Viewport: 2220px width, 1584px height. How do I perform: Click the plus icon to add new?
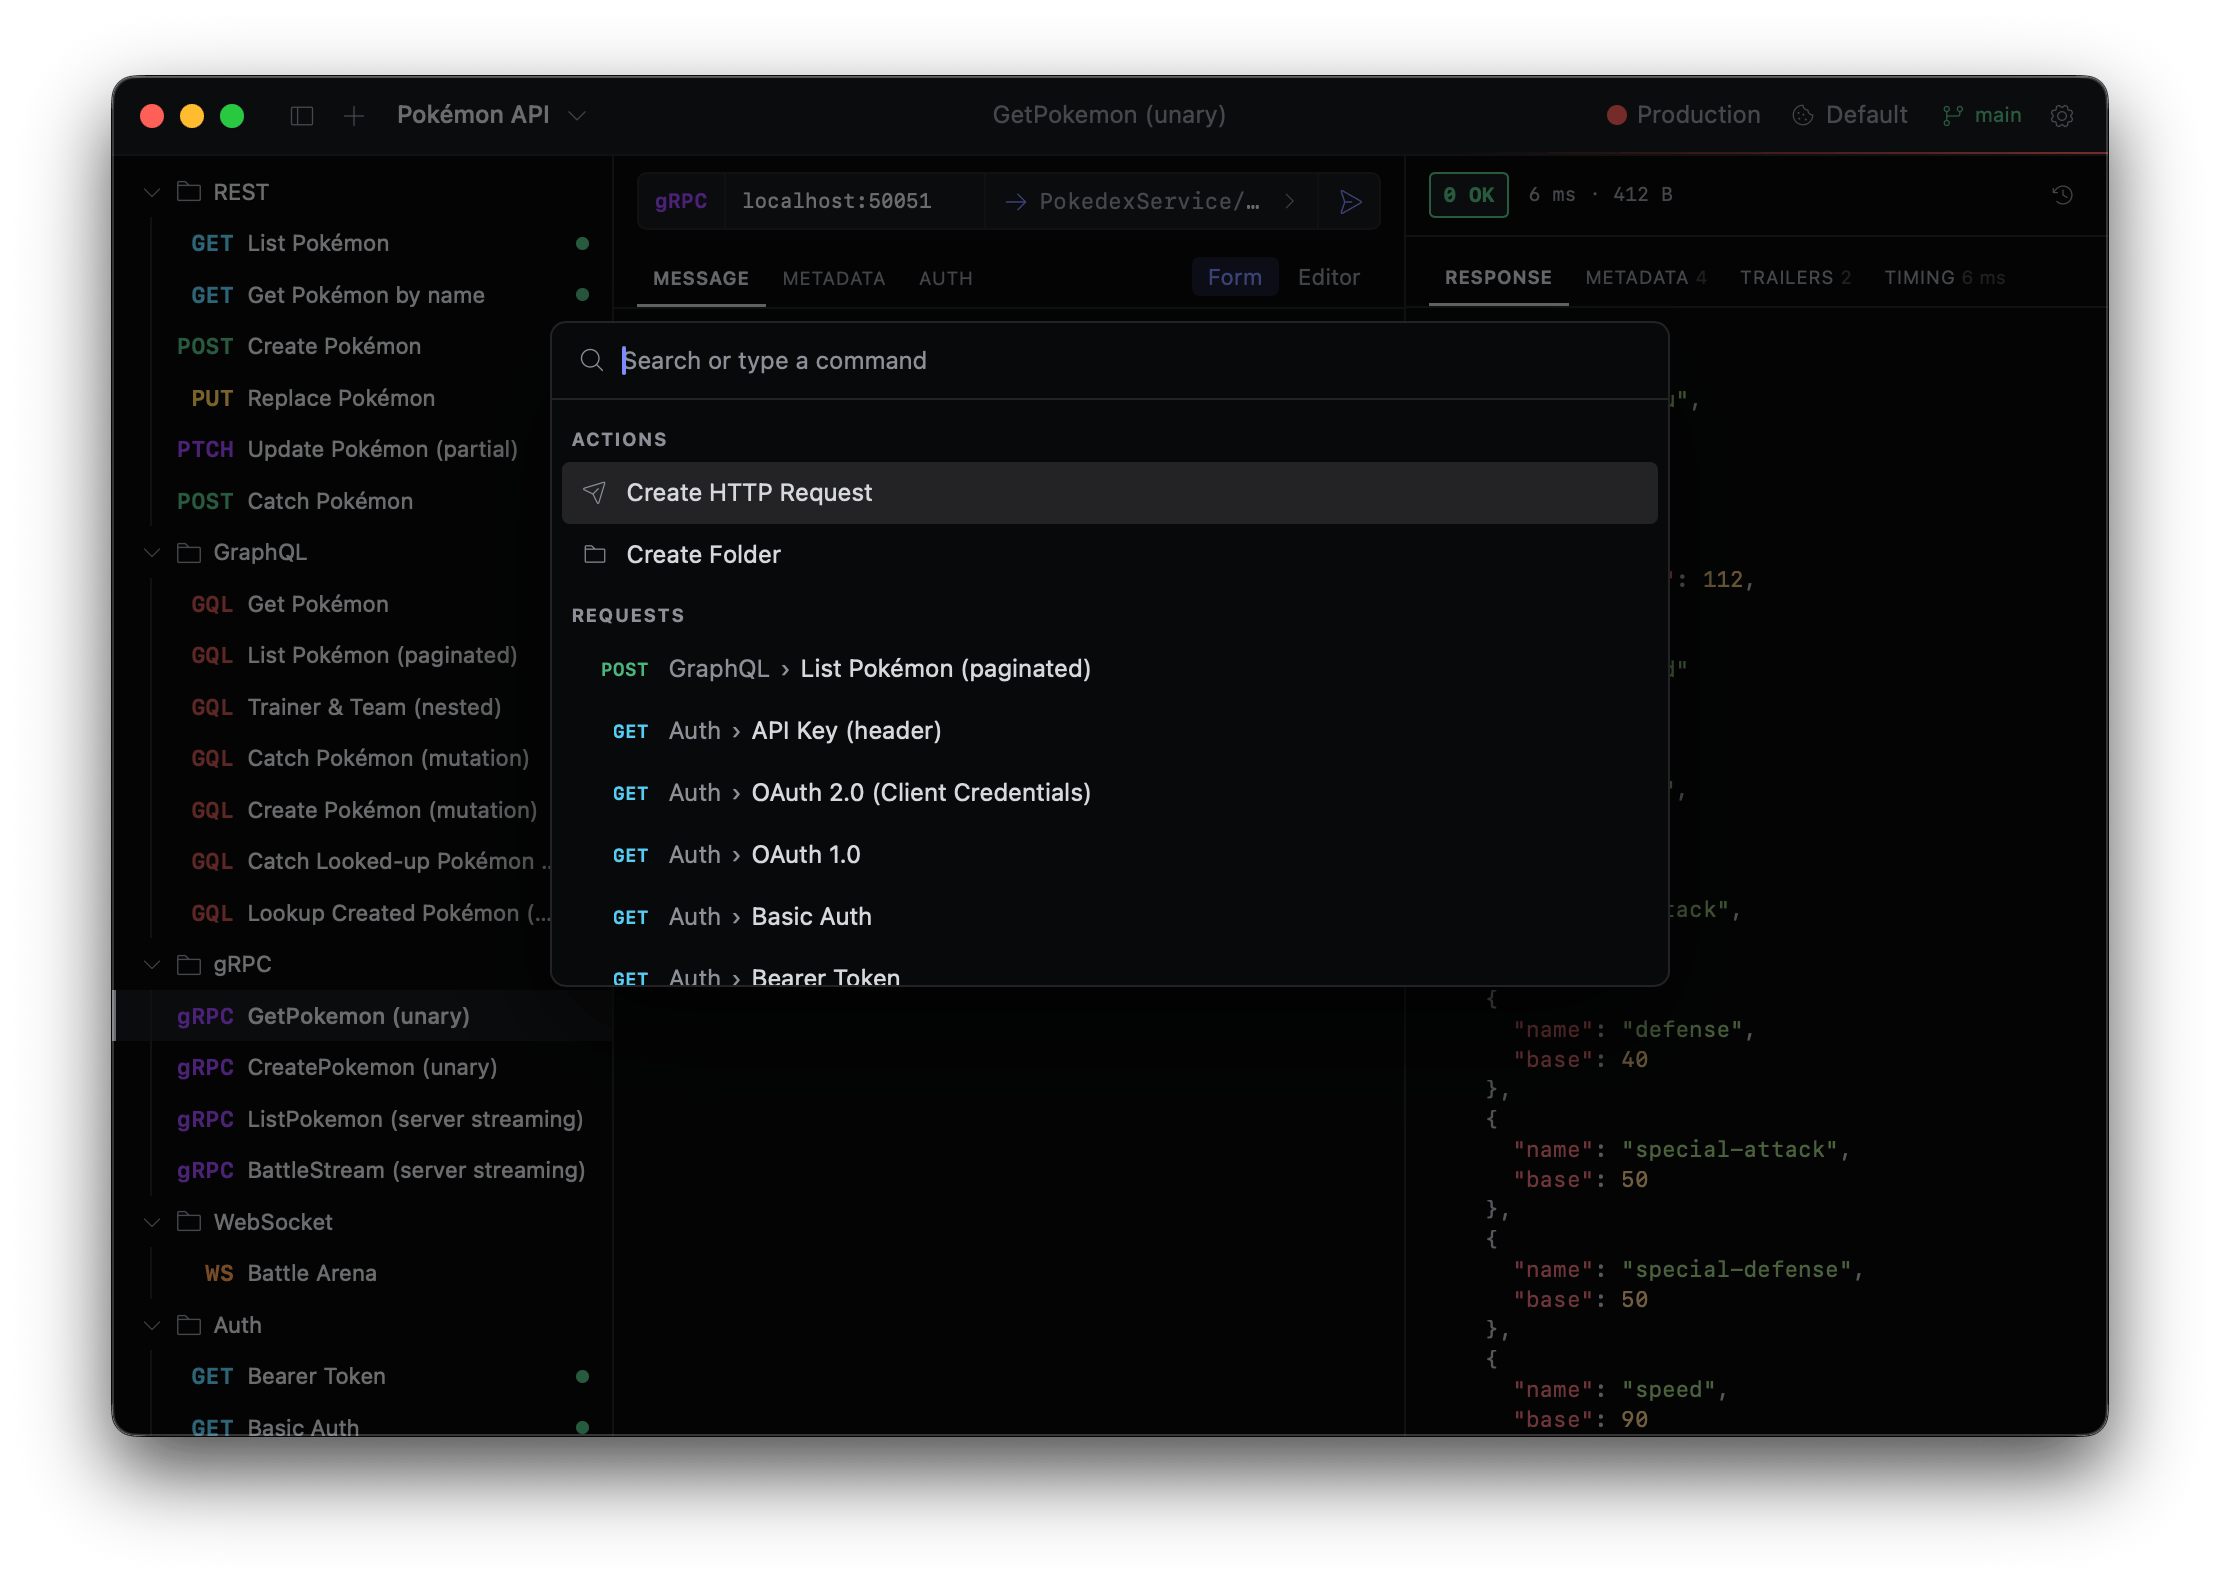tap(354, 116)
